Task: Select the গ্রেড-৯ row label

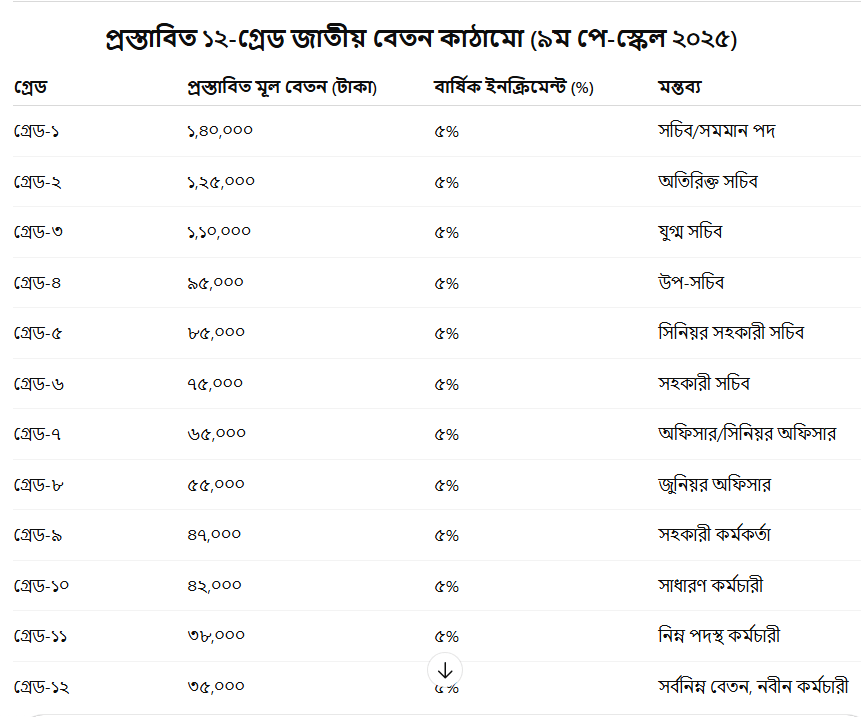Action: coord(37,535)
